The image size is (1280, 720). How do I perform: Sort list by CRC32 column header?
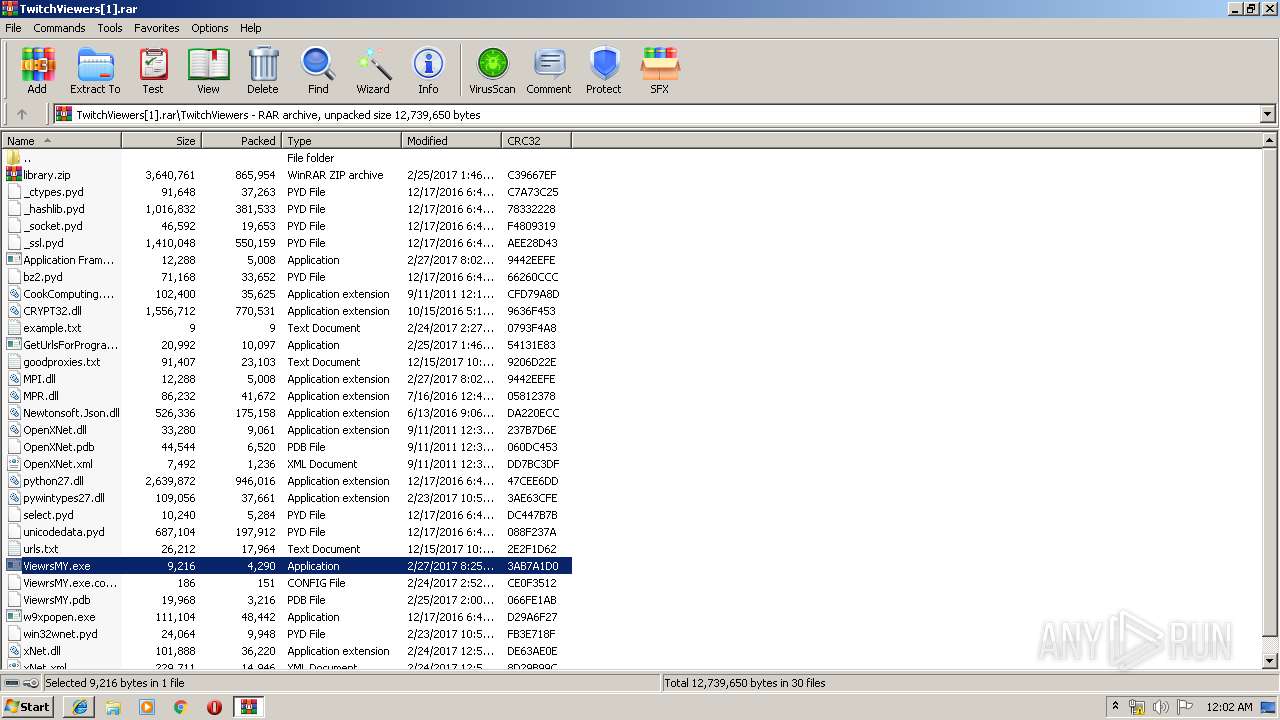point(536,141)
